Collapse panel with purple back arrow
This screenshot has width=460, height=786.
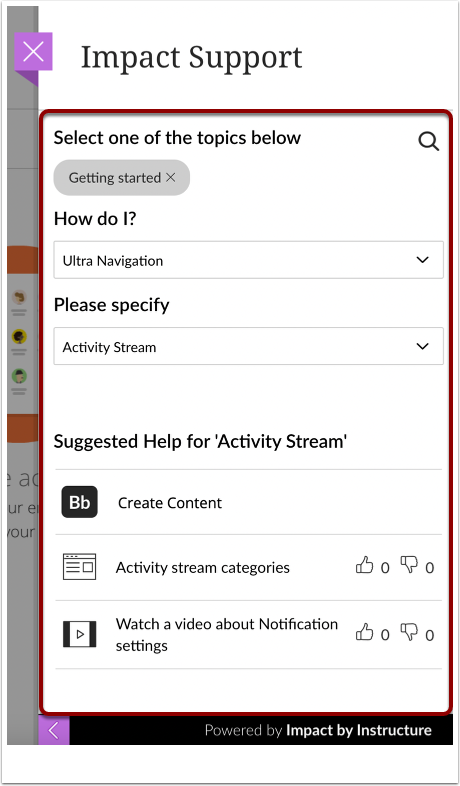54,730
